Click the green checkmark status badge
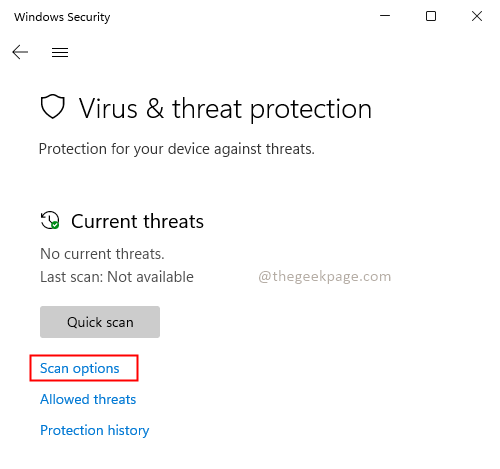The image size is (500, 469). pos(56,225)
